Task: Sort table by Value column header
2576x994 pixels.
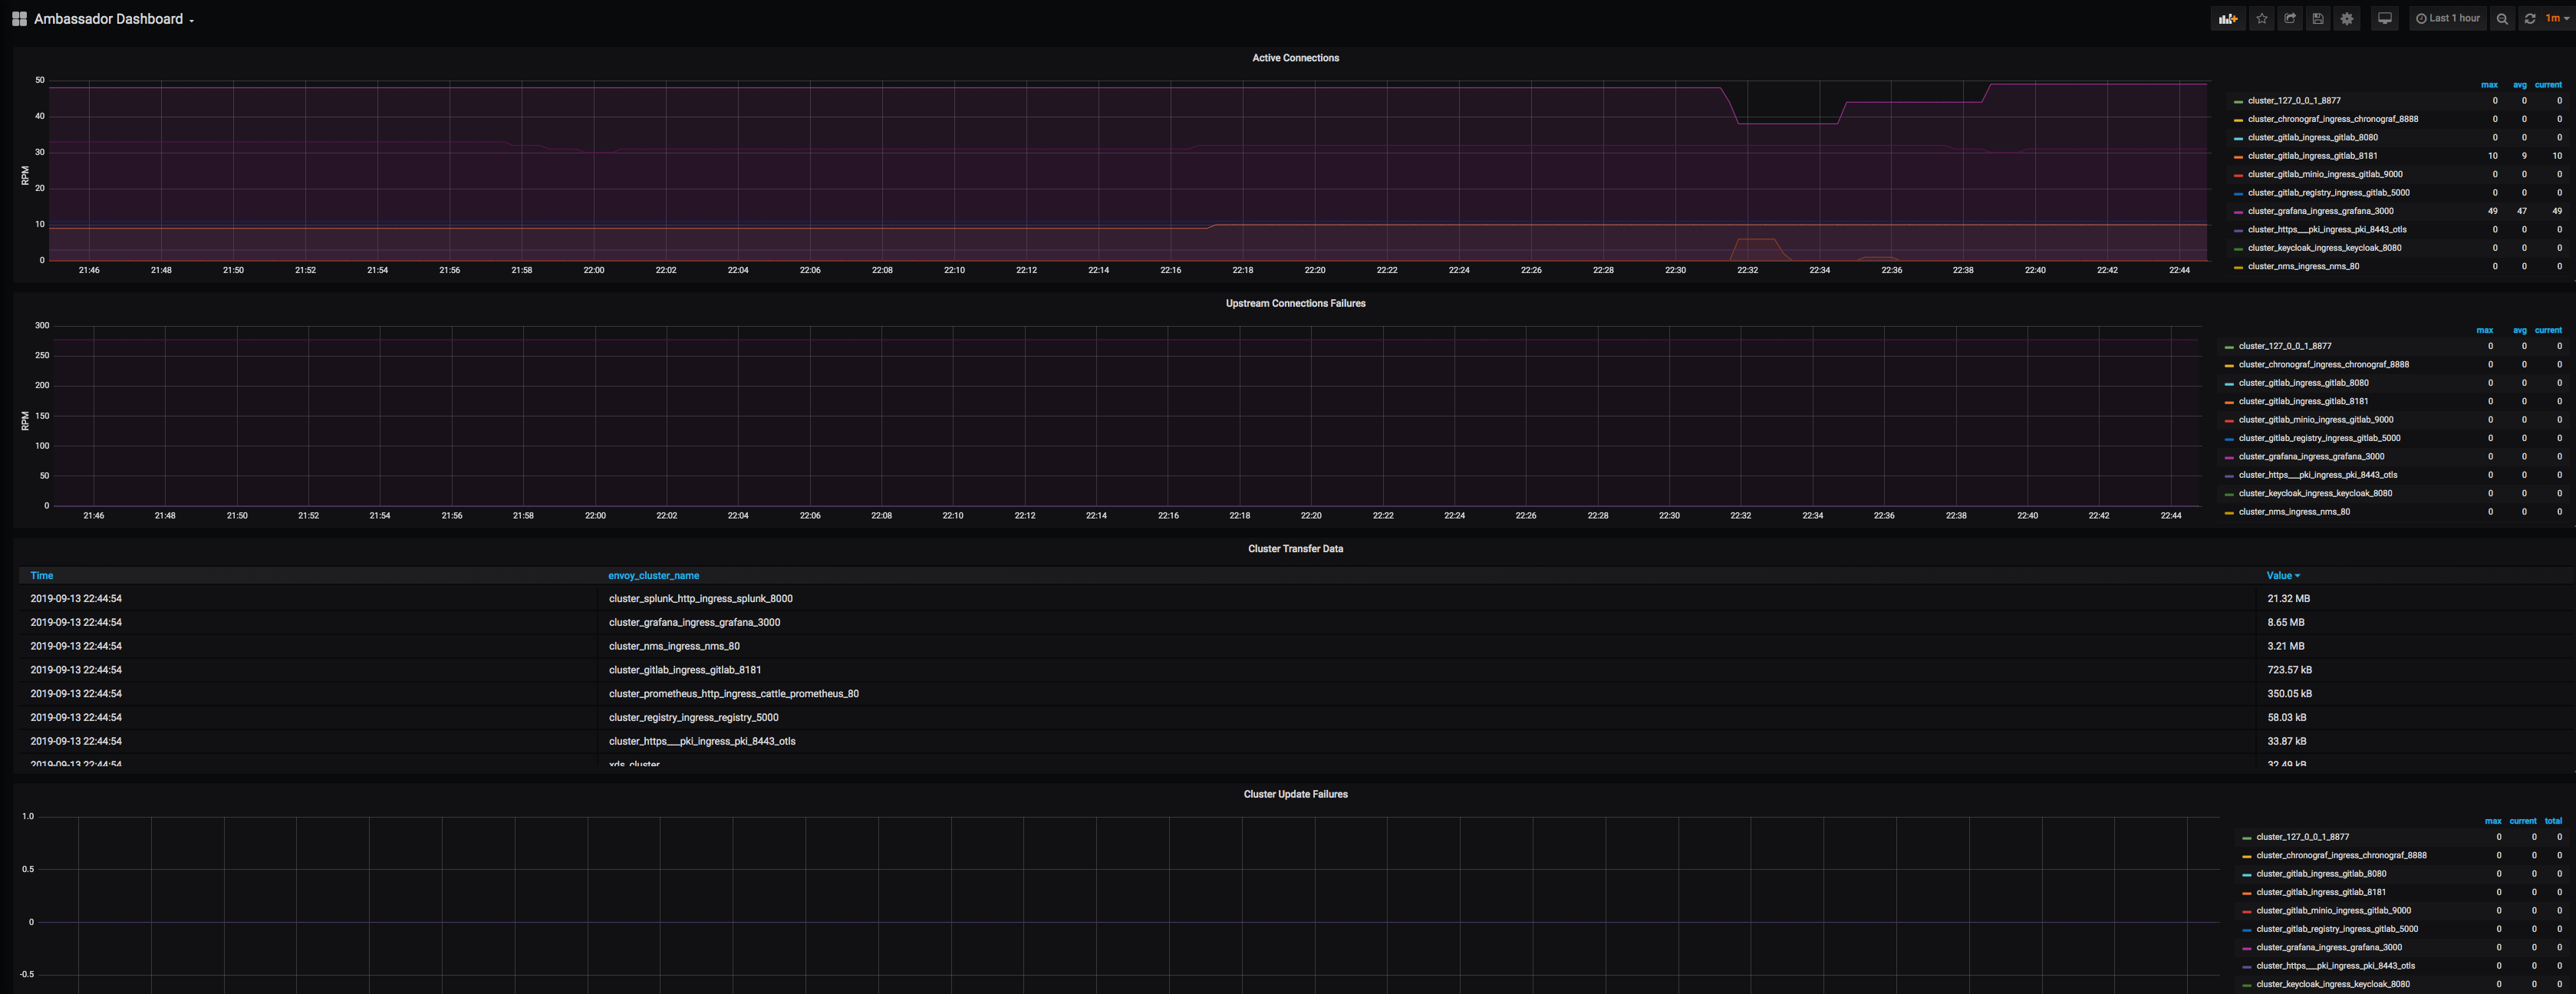Action: (x=2279, y=576)
